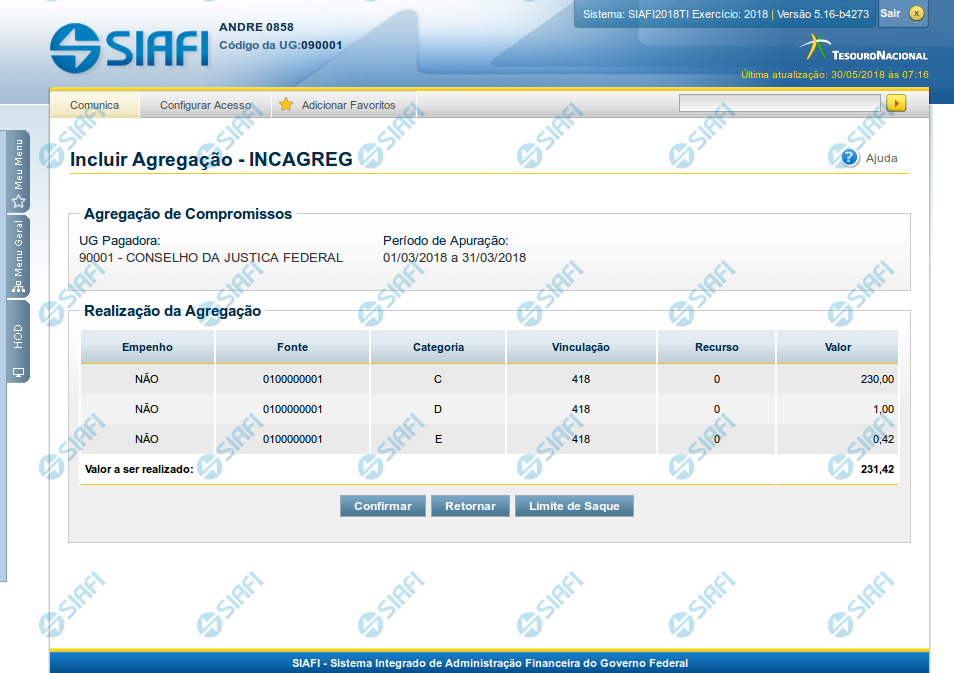954x673 pixels.
Task: Click the Adicionar Favoritos star icon
Action: coord(286,105)
